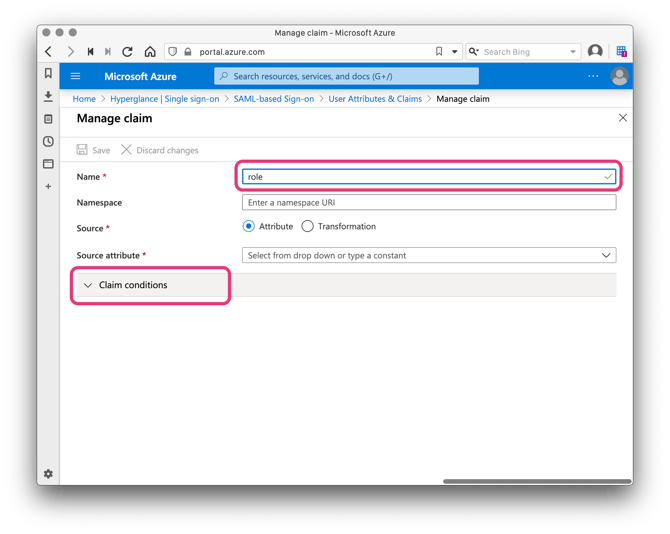Select the Transformation source radio button
Image resolution: width=670 pixels, height=534 pixels.
point(308,227)
